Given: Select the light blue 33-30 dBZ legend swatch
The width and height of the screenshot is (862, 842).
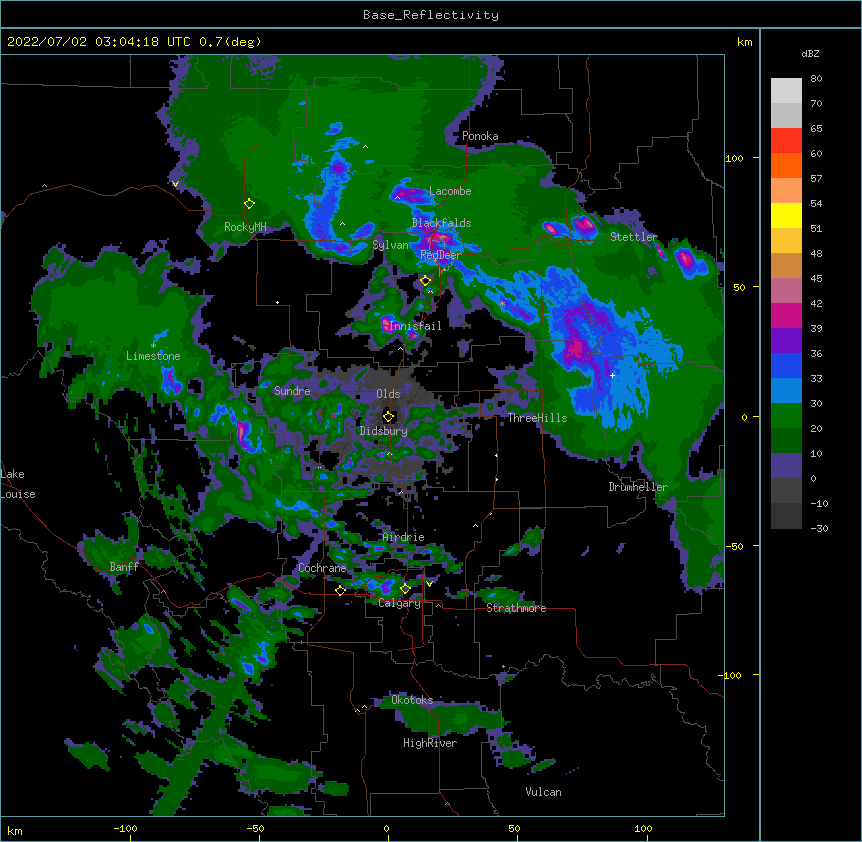Looking at the screenshot, I should pyautogui.click(x=786, y=391).
